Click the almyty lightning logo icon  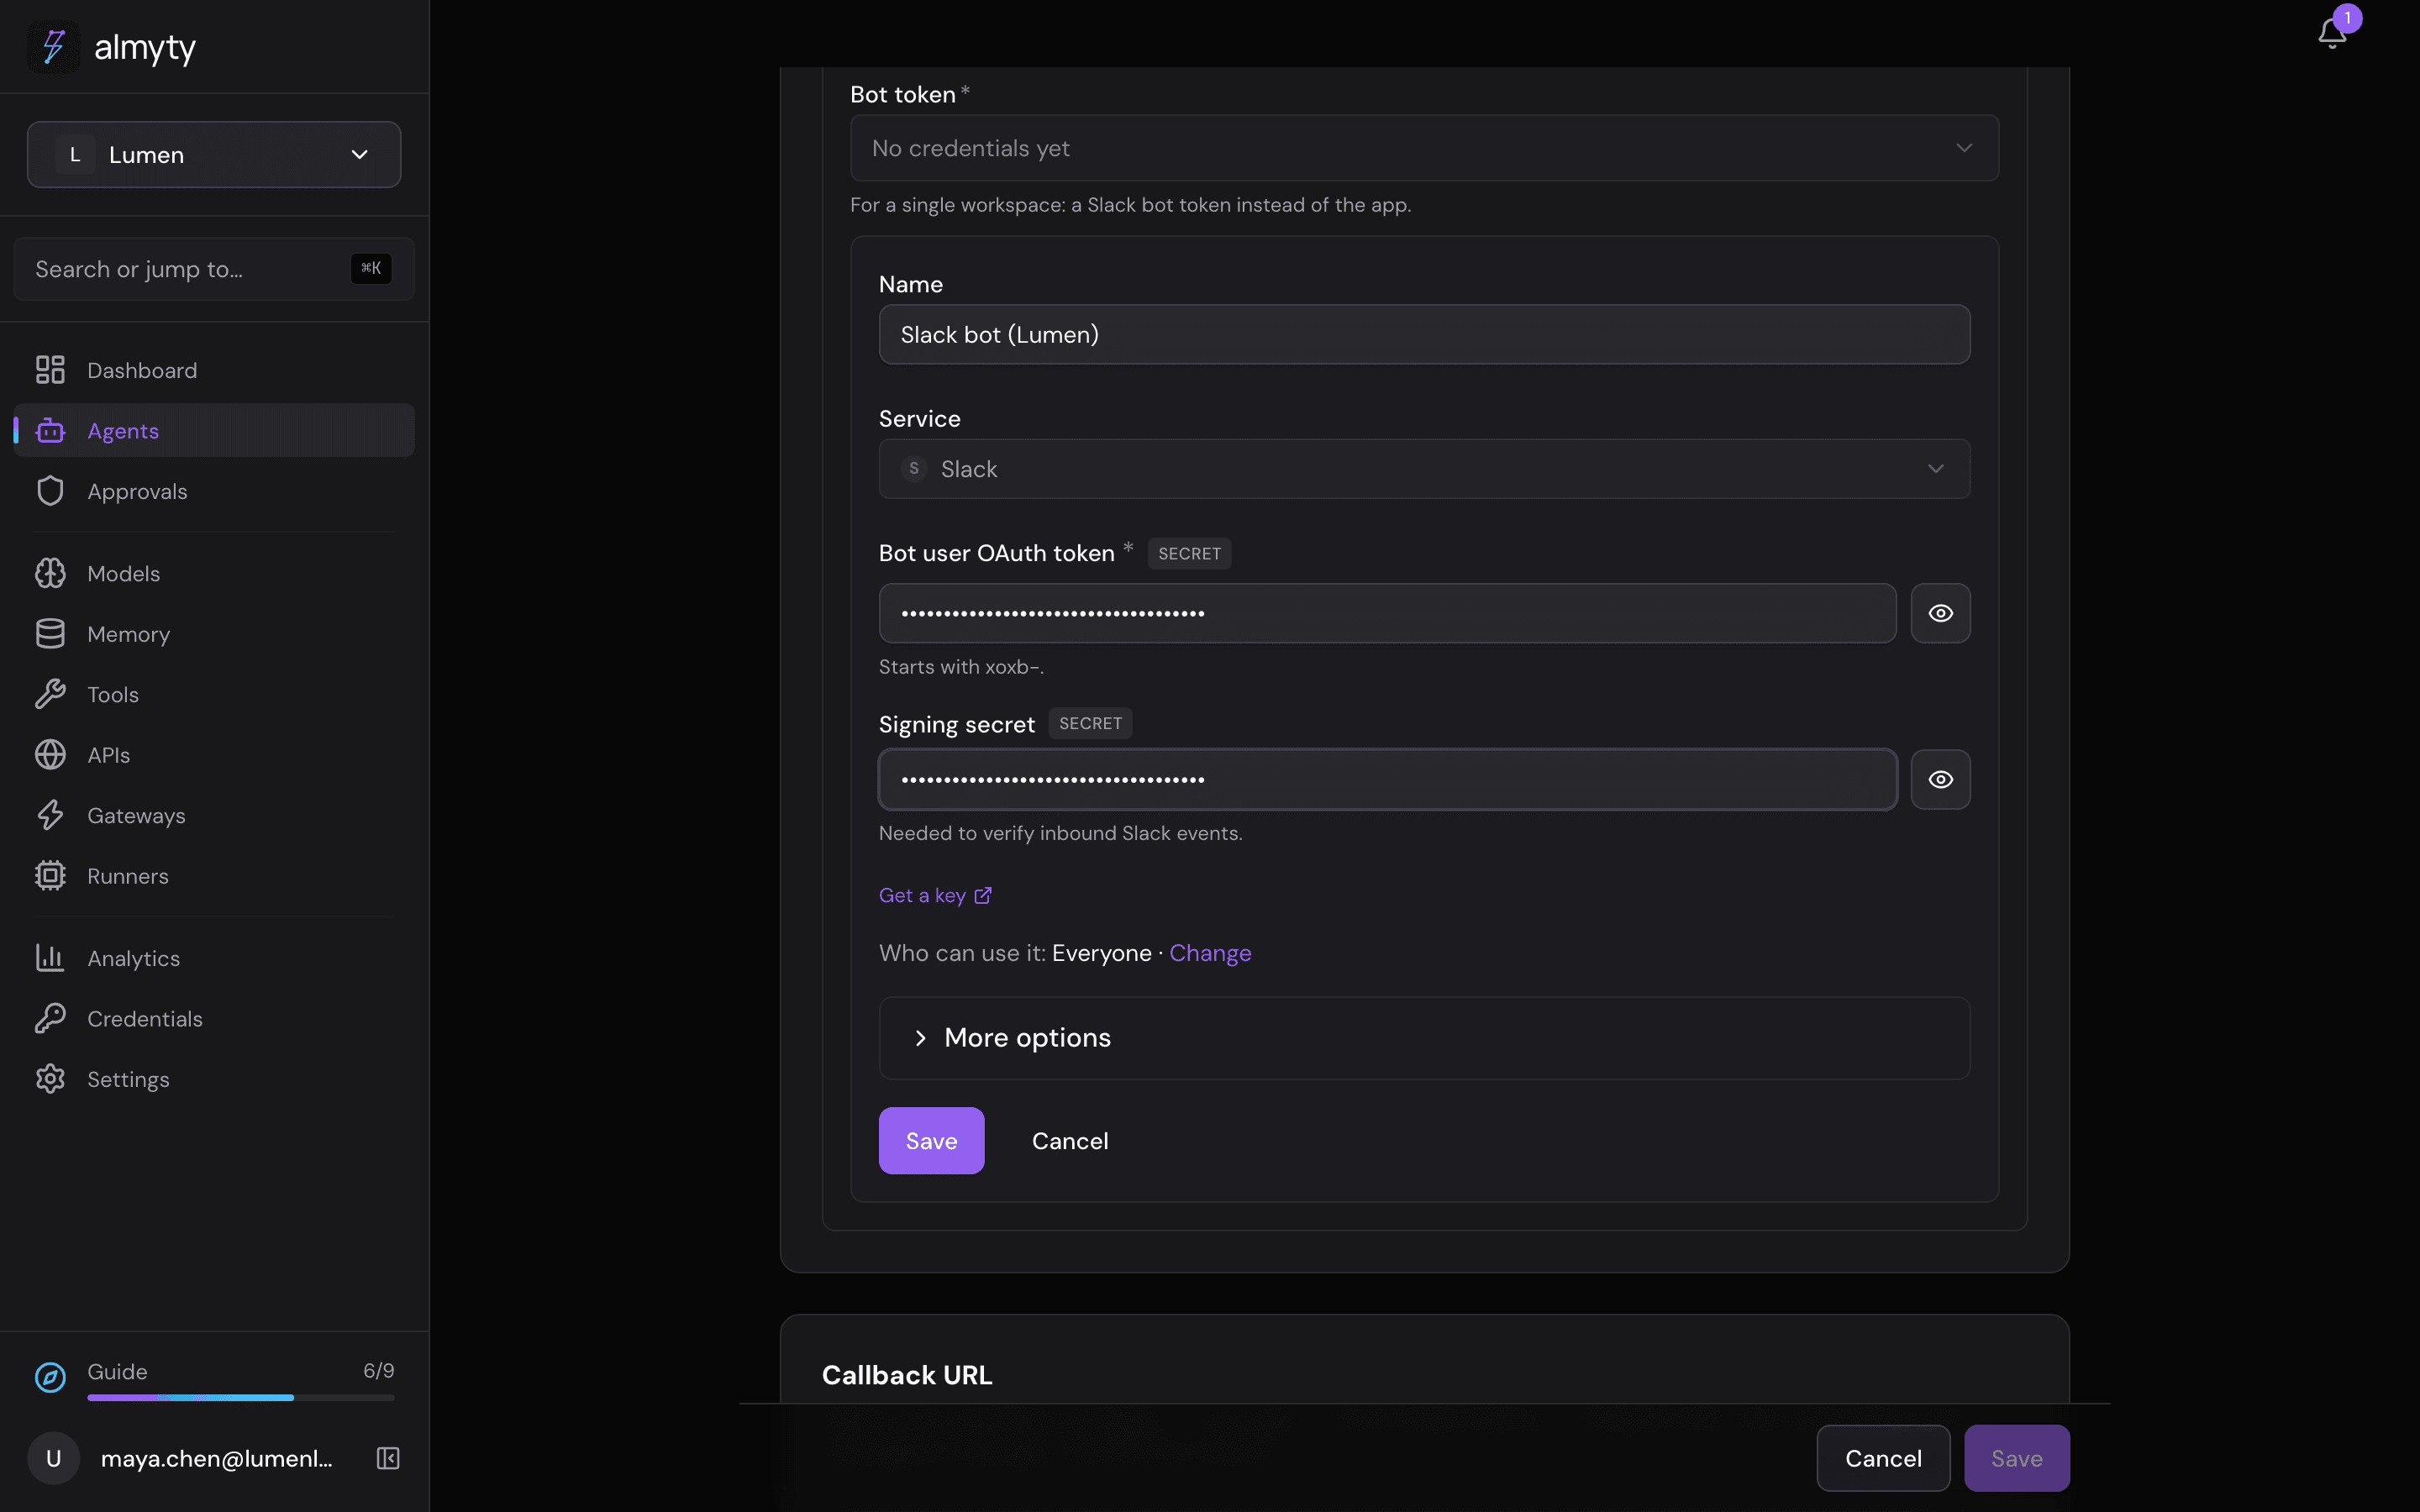[x=53, y=47]
